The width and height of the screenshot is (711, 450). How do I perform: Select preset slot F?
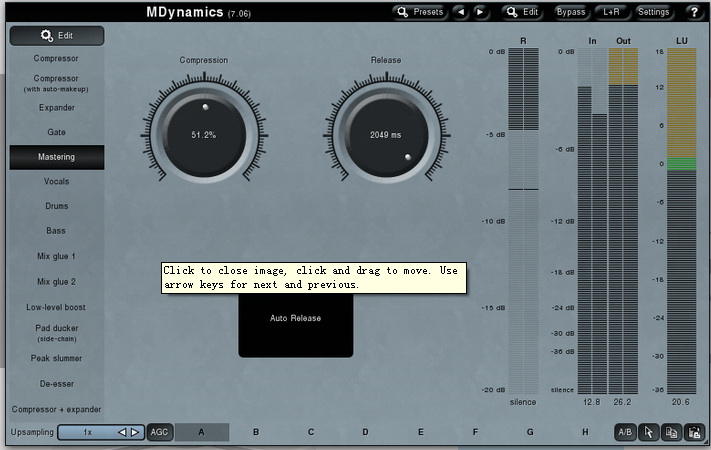pos(475,432)
